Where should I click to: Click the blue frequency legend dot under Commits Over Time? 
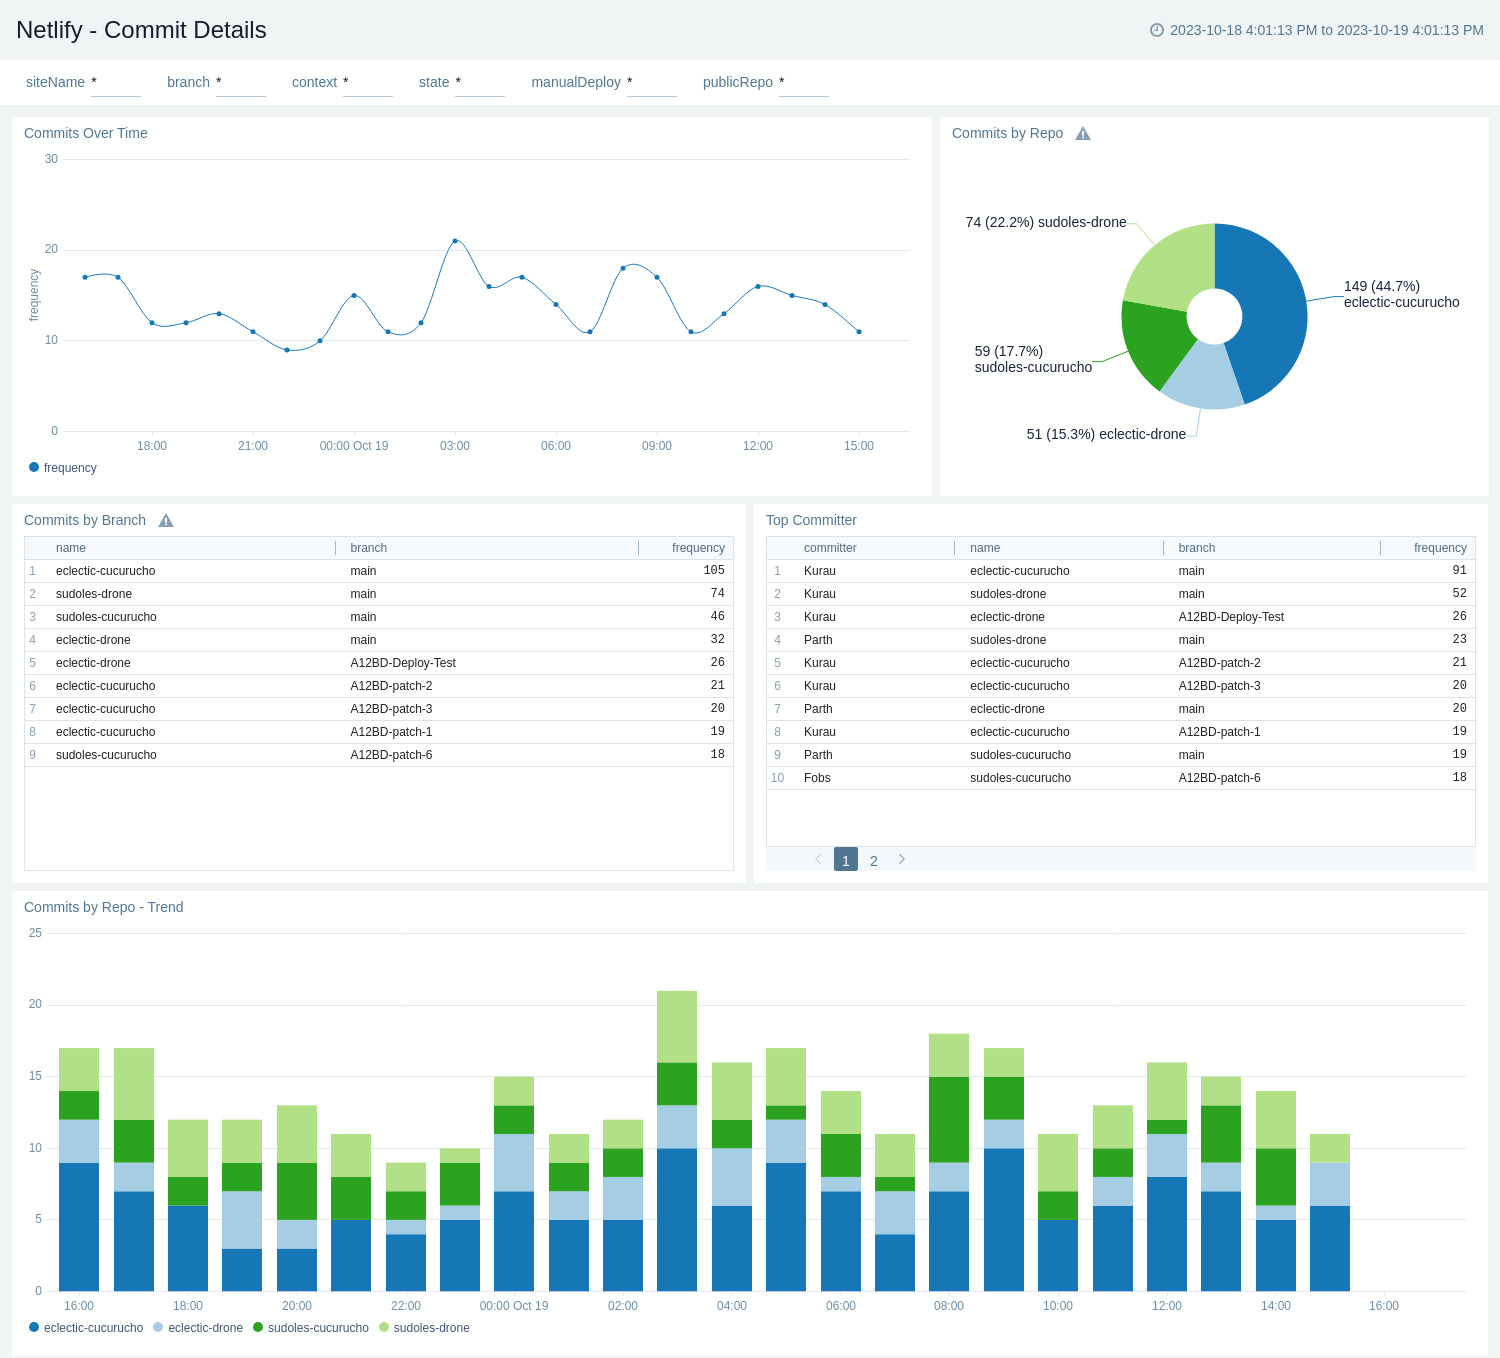coord(33,467)
